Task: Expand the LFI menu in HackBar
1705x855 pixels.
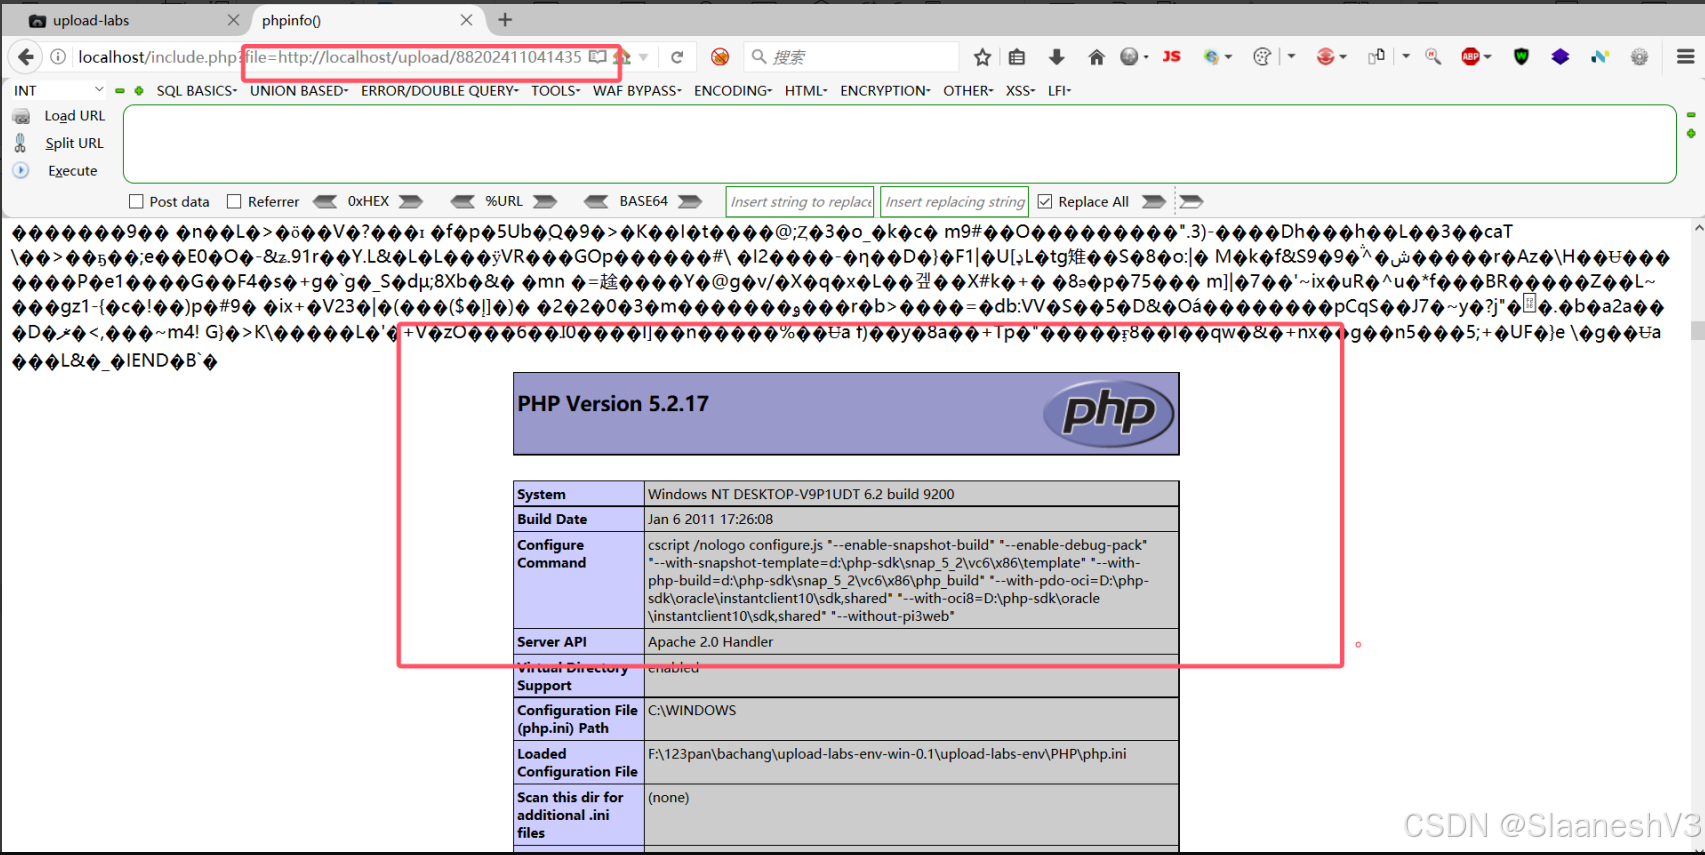Action: (x=1059, y=90)
